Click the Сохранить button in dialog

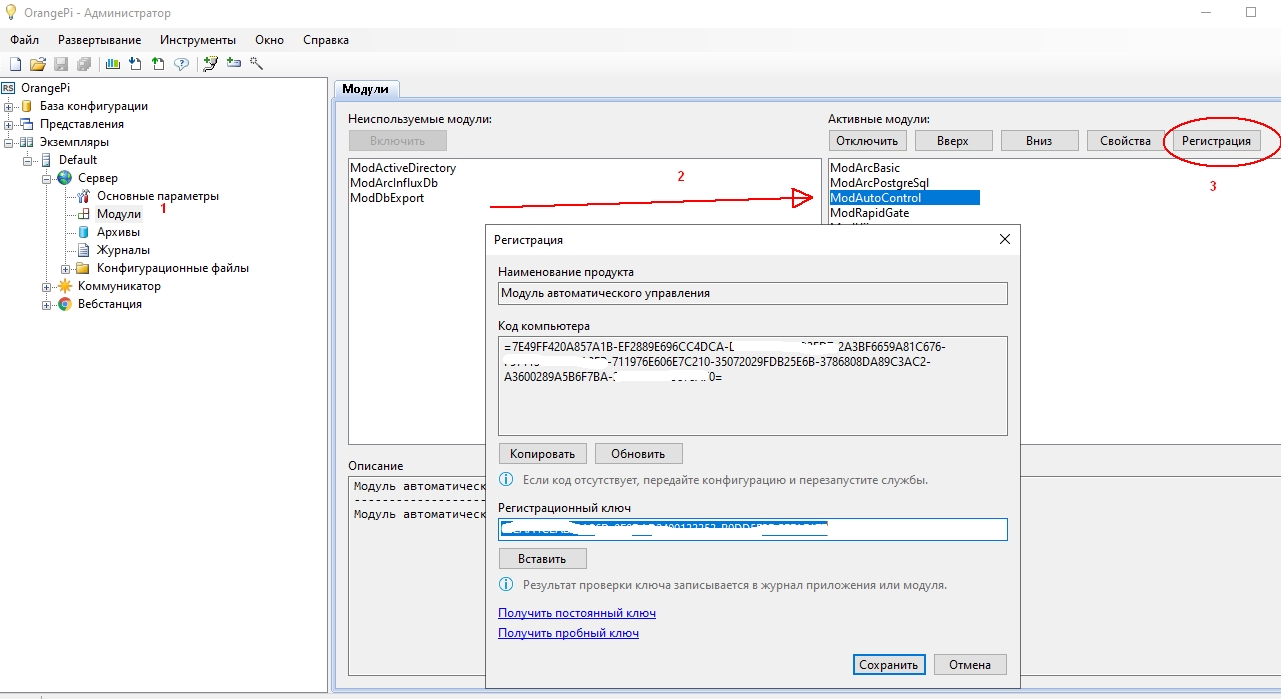pos(889,665)
